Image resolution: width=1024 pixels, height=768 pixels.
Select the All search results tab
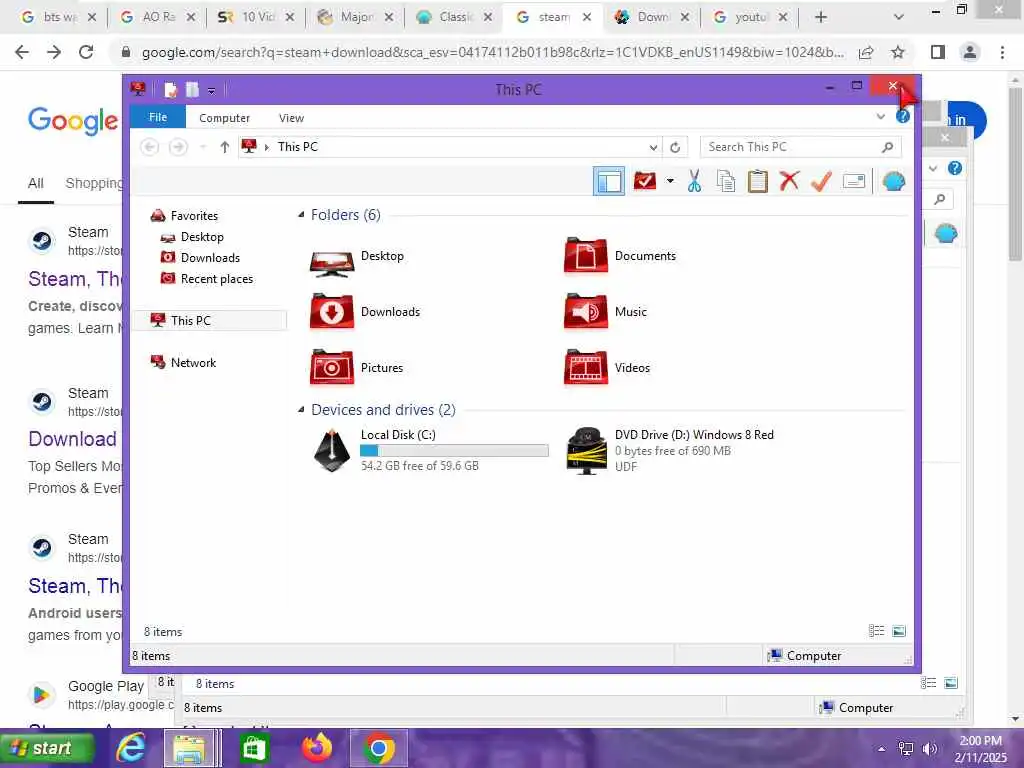point(35,184)
